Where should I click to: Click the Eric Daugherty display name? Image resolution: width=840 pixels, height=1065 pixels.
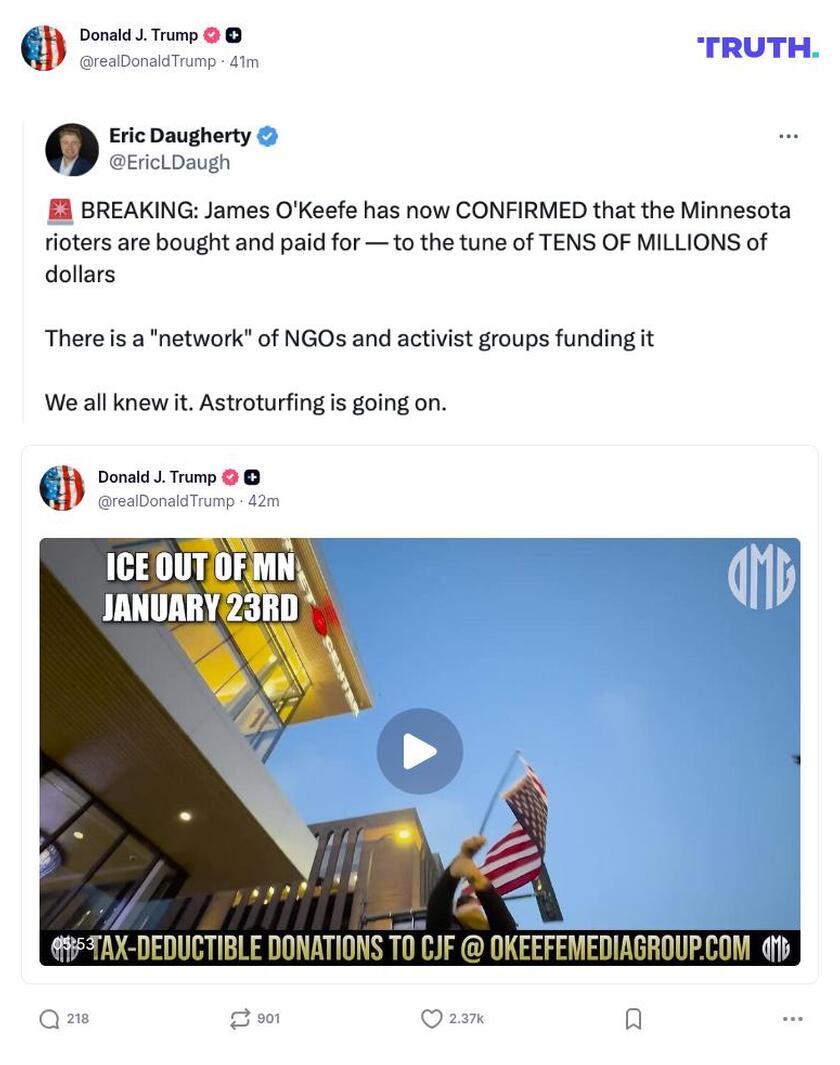[180, 135]
